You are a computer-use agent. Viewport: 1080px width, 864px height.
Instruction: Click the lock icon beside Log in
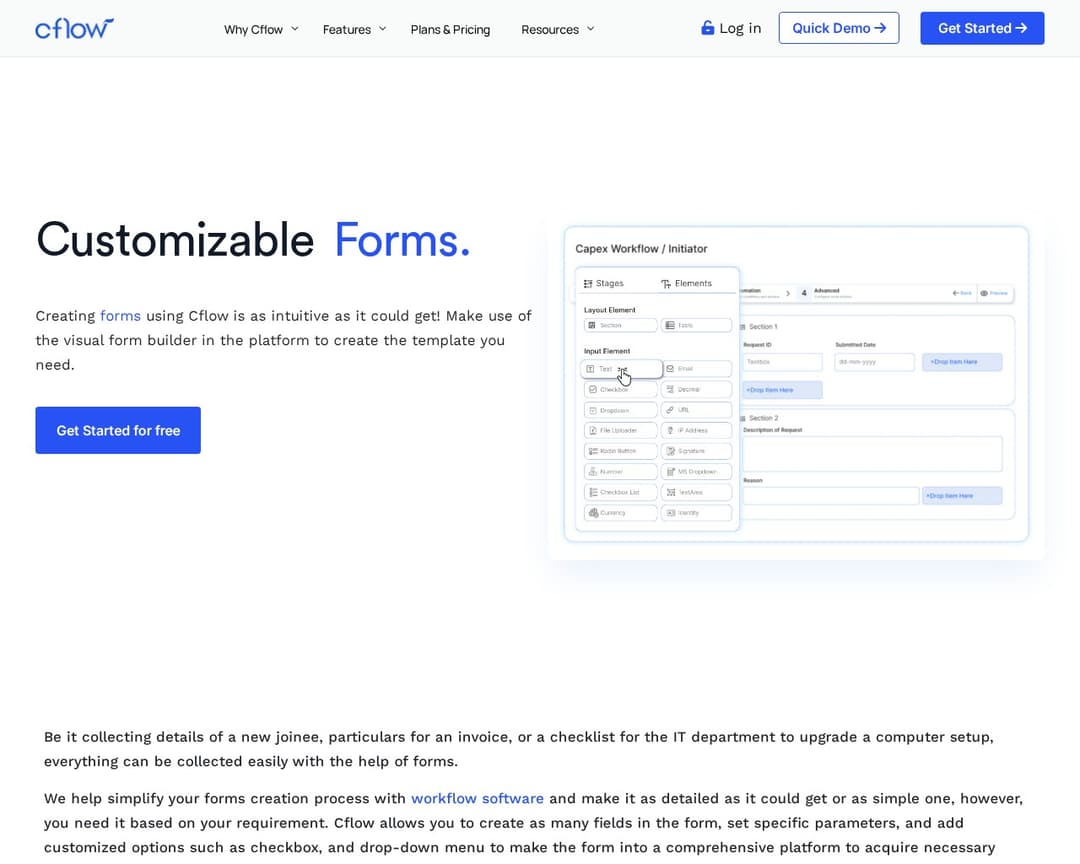tap(707, 28)
